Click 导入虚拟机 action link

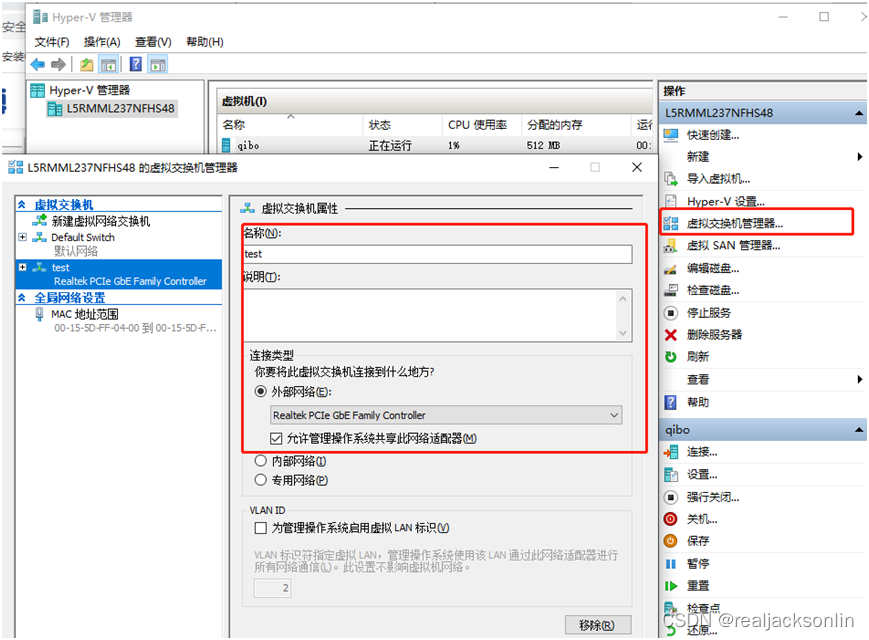718,178
